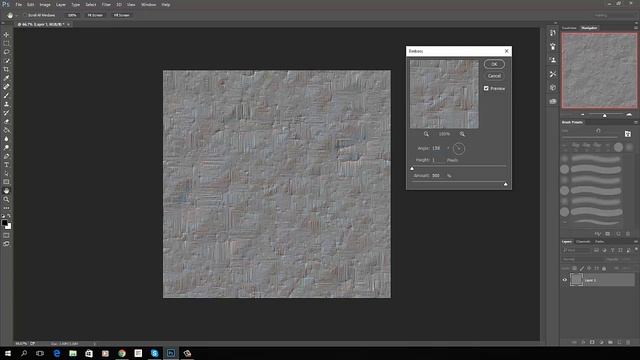This screenshot has height=360, width=640.
Task: Click OK in Emboss dialog
Action: 494,64
